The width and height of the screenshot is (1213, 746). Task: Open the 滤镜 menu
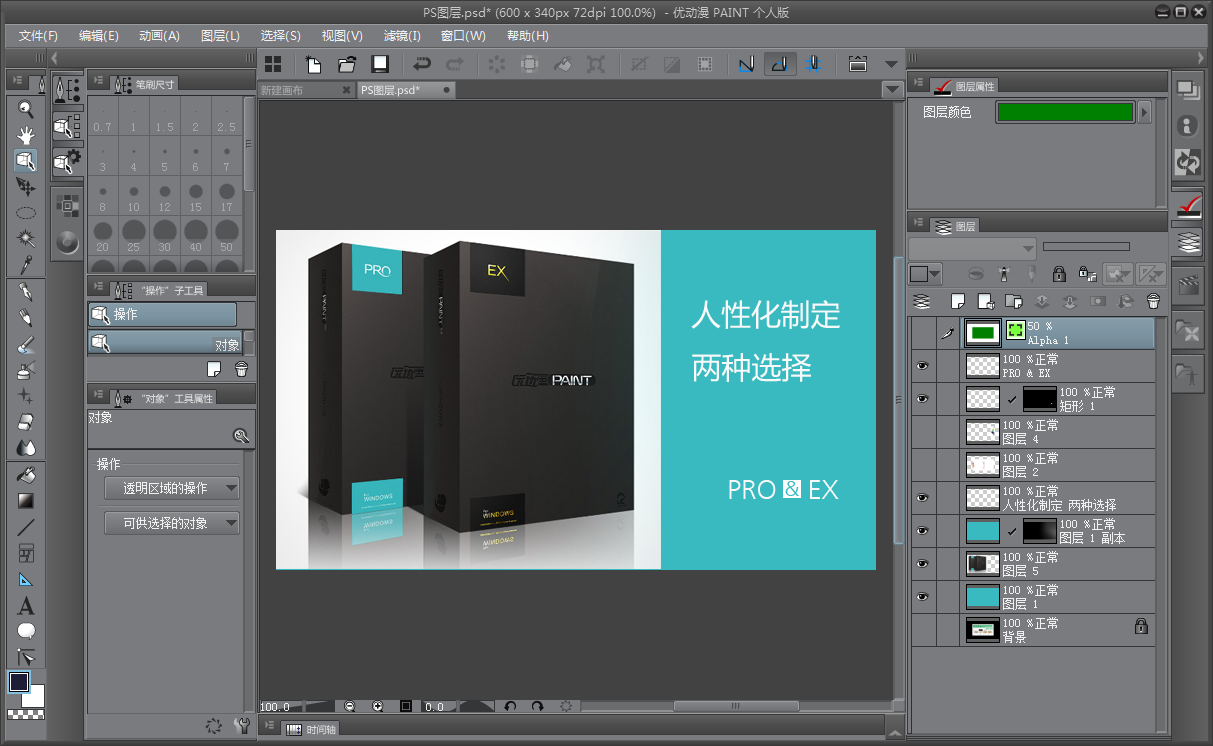(401, 36)
